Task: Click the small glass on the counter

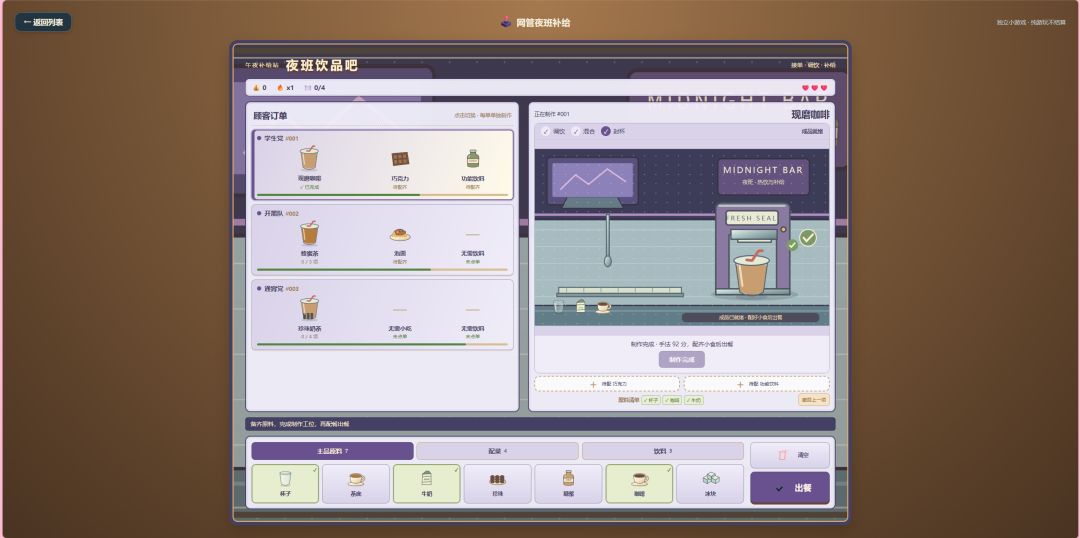Action: coord(559,306)
